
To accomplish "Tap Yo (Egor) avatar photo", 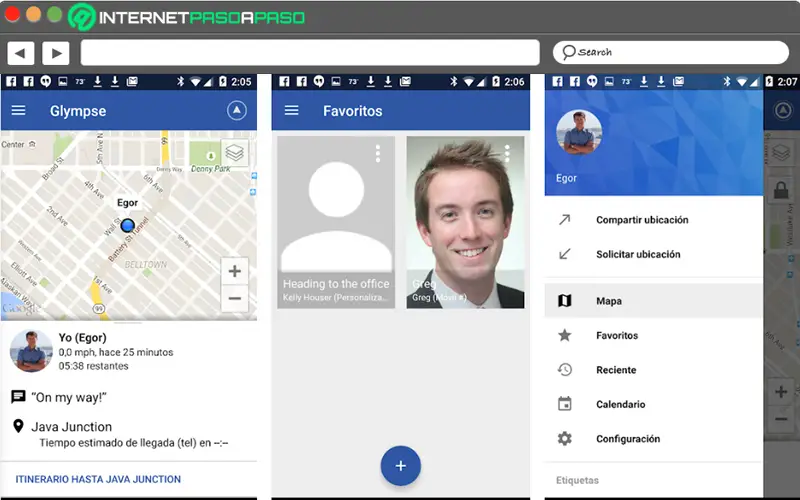I will (31, 351).
